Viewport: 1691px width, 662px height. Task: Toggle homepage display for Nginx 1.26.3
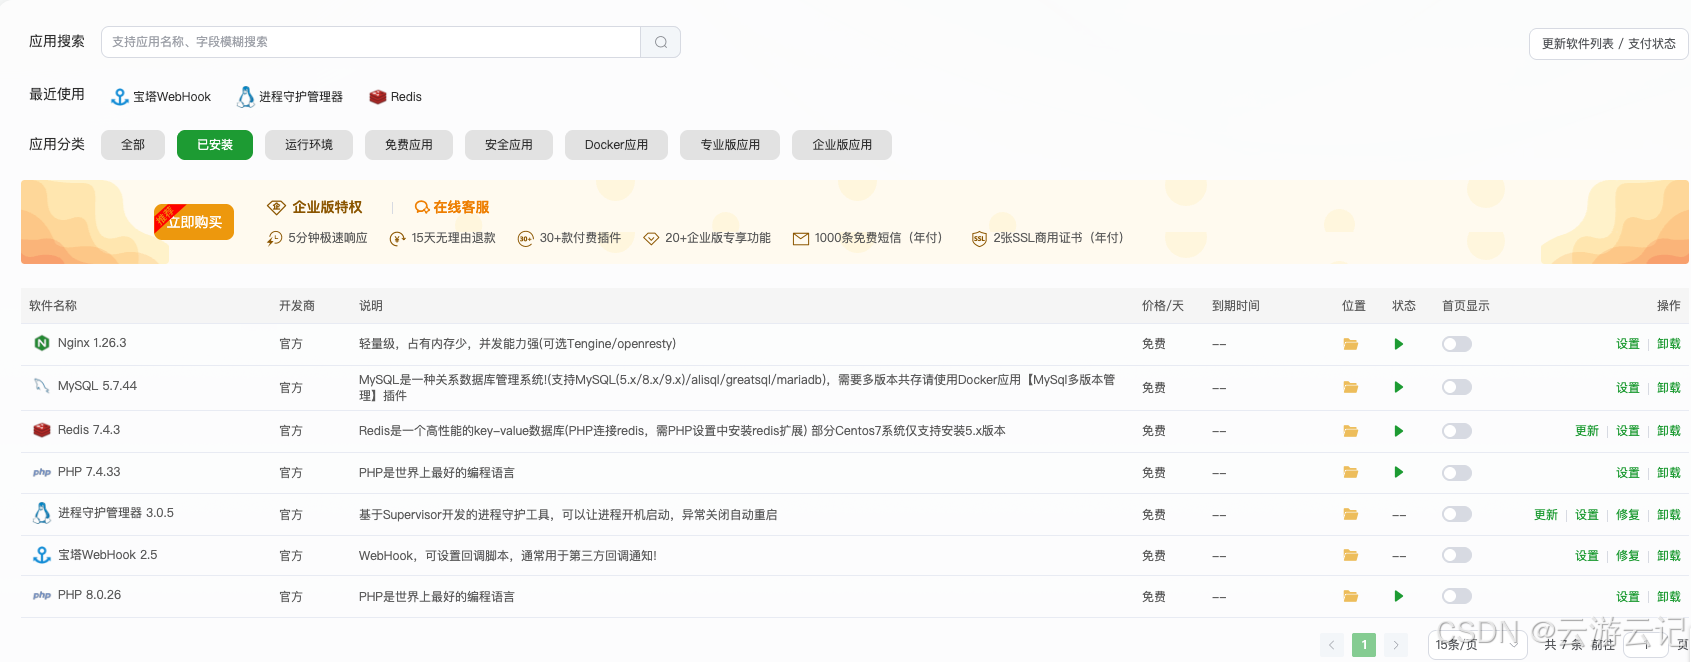(1457, 344)
